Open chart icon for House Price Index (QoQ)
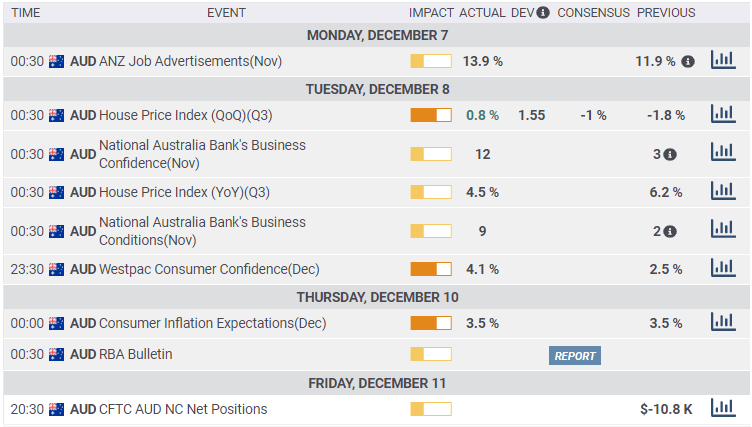 point(722,115)
